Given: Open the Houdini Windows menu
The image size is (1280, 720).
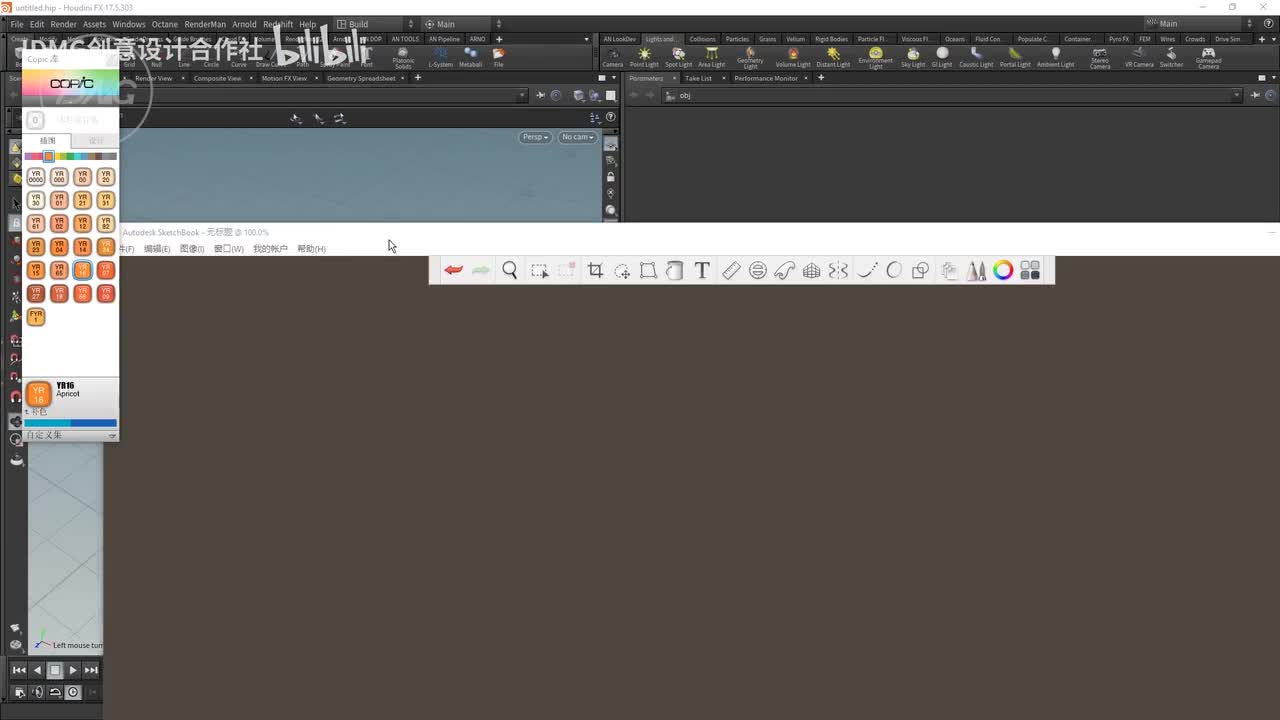Looking at the screenshot, I should pos(129,24).
